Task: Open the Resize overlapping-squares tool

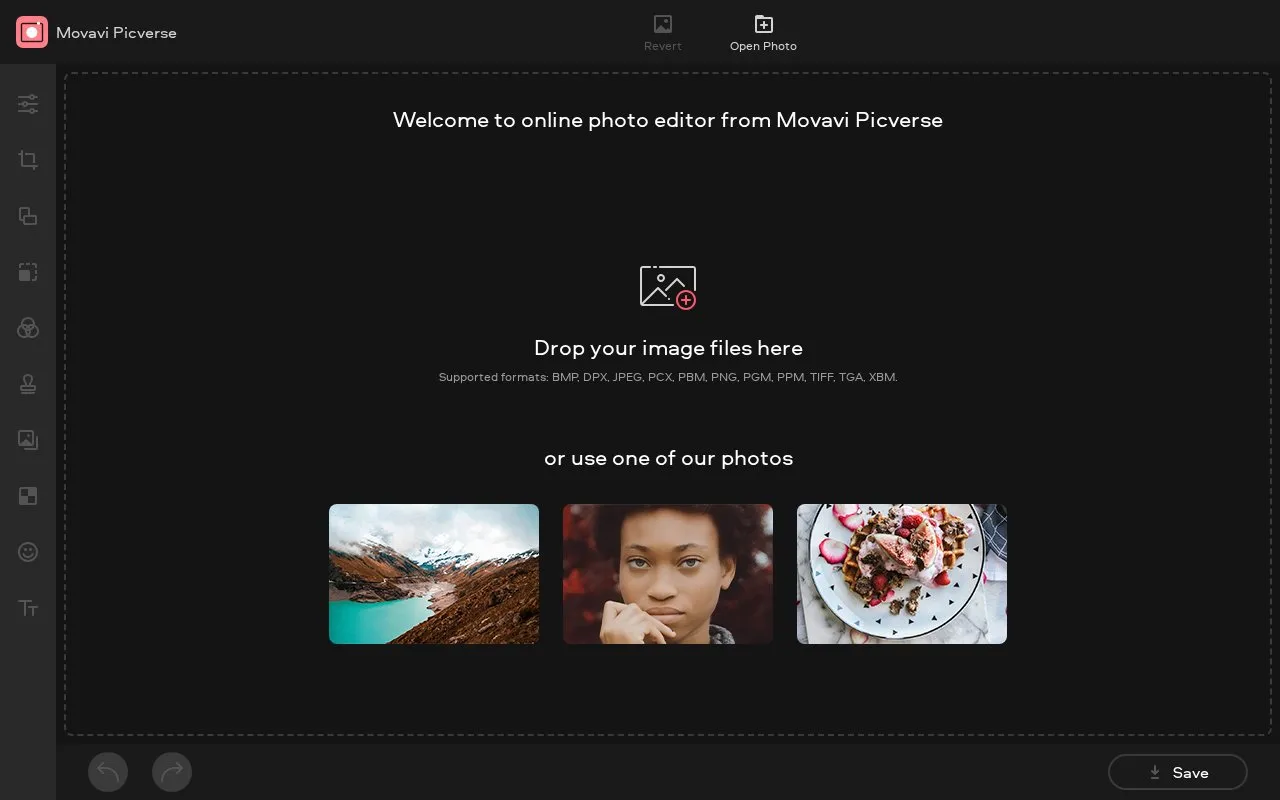Action: [28, 216]
